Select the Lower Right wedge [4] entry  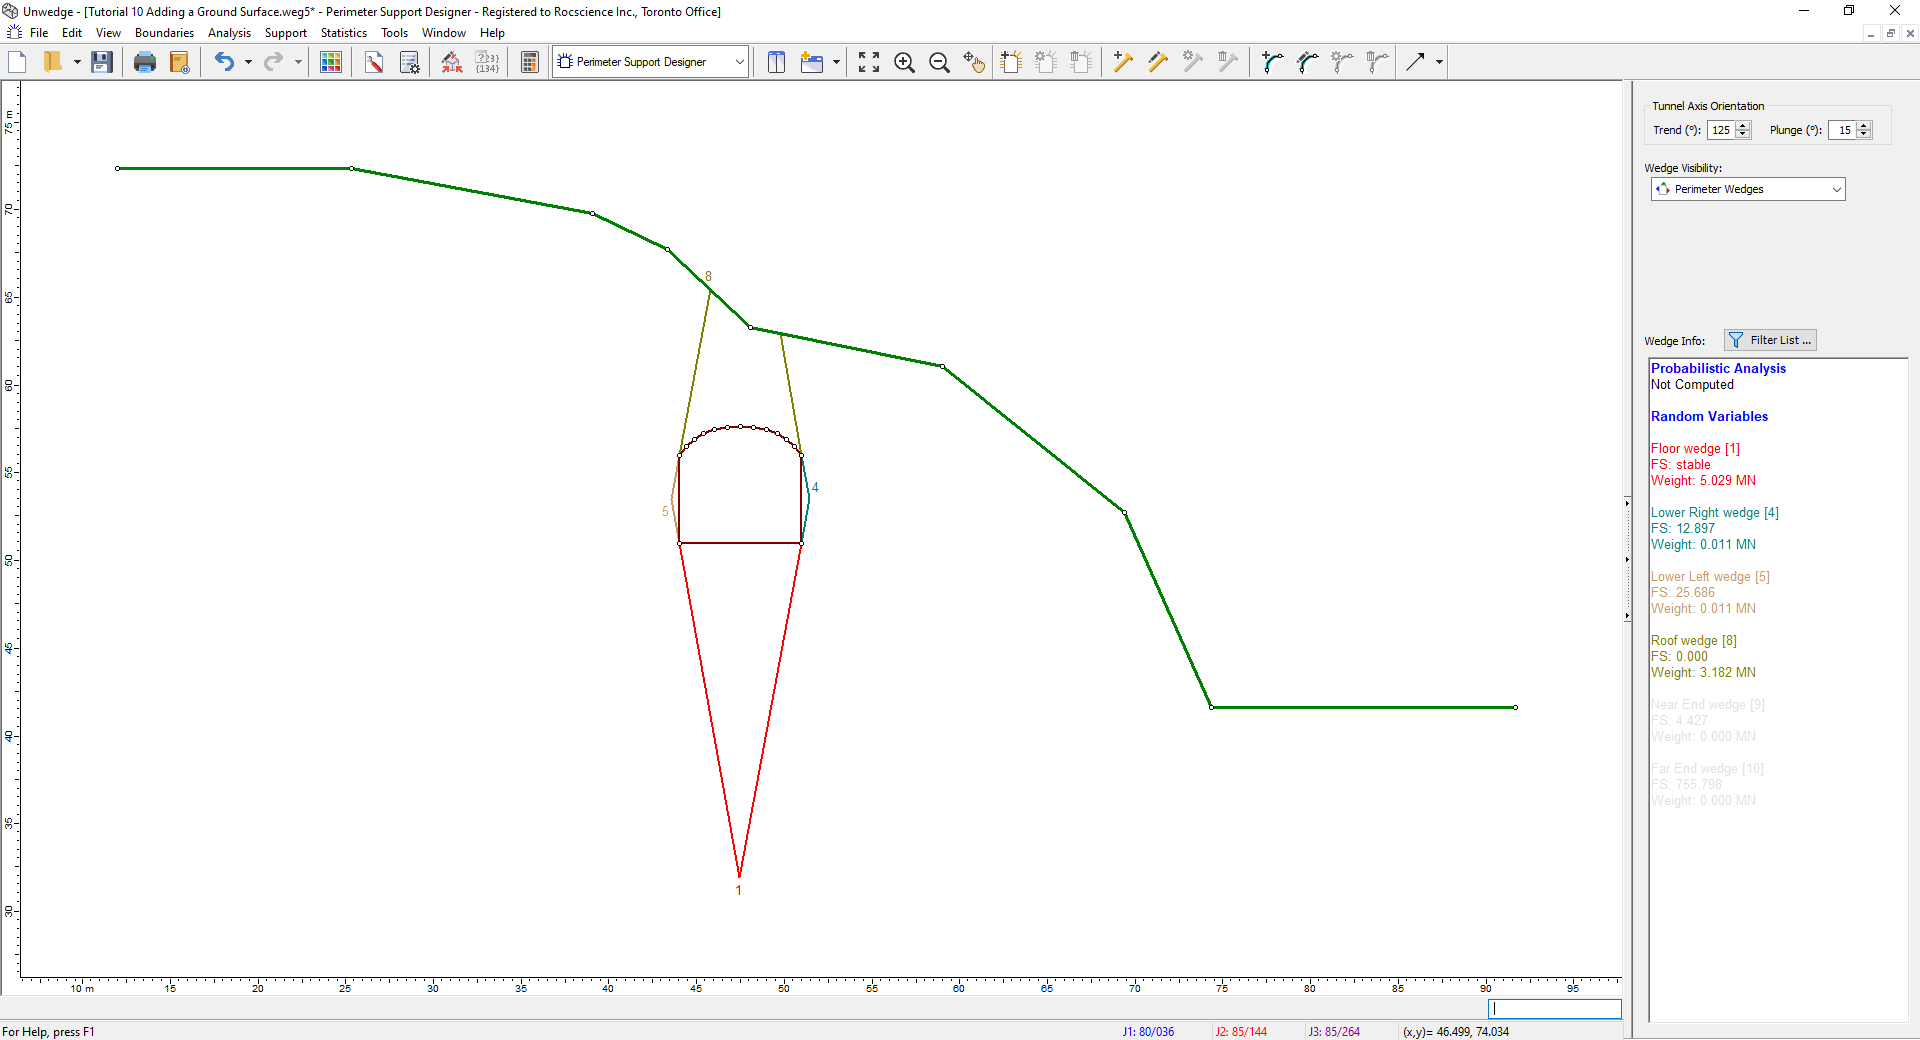click(x=1715, y=513)
